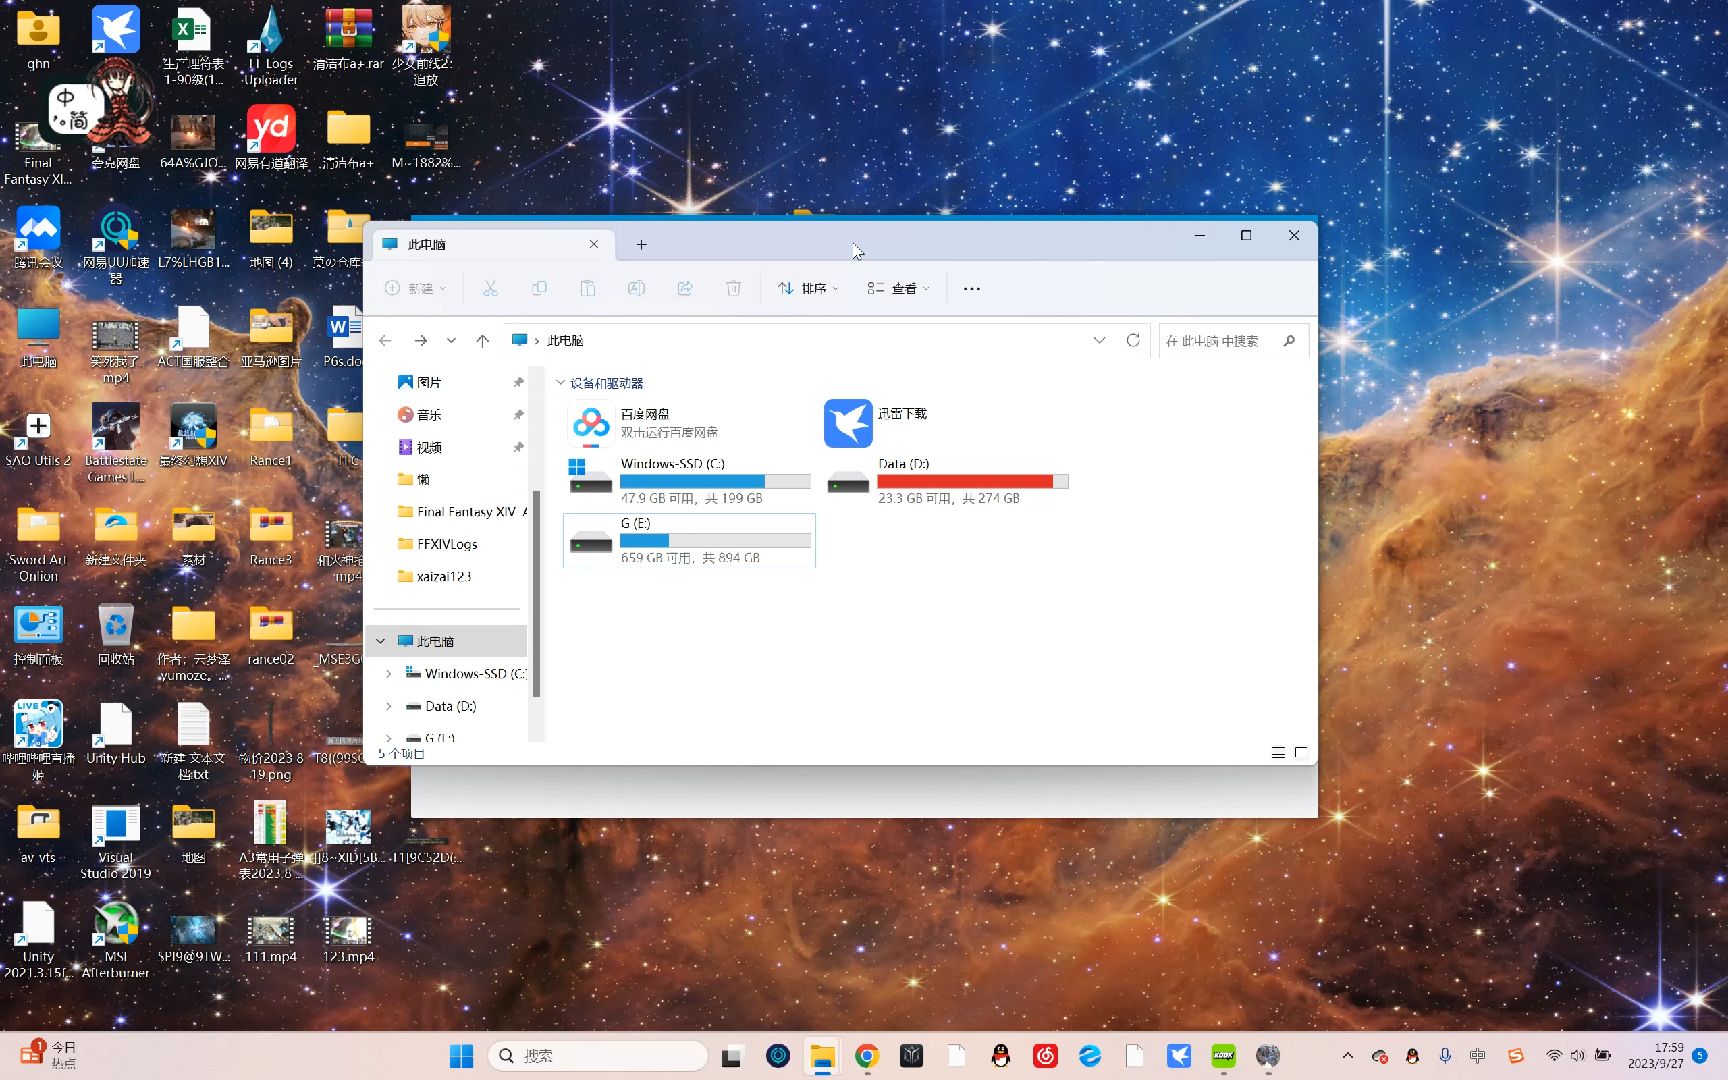Close the This PC tab
This screenshot has width=1728, height=1080.
pos(594,244)
